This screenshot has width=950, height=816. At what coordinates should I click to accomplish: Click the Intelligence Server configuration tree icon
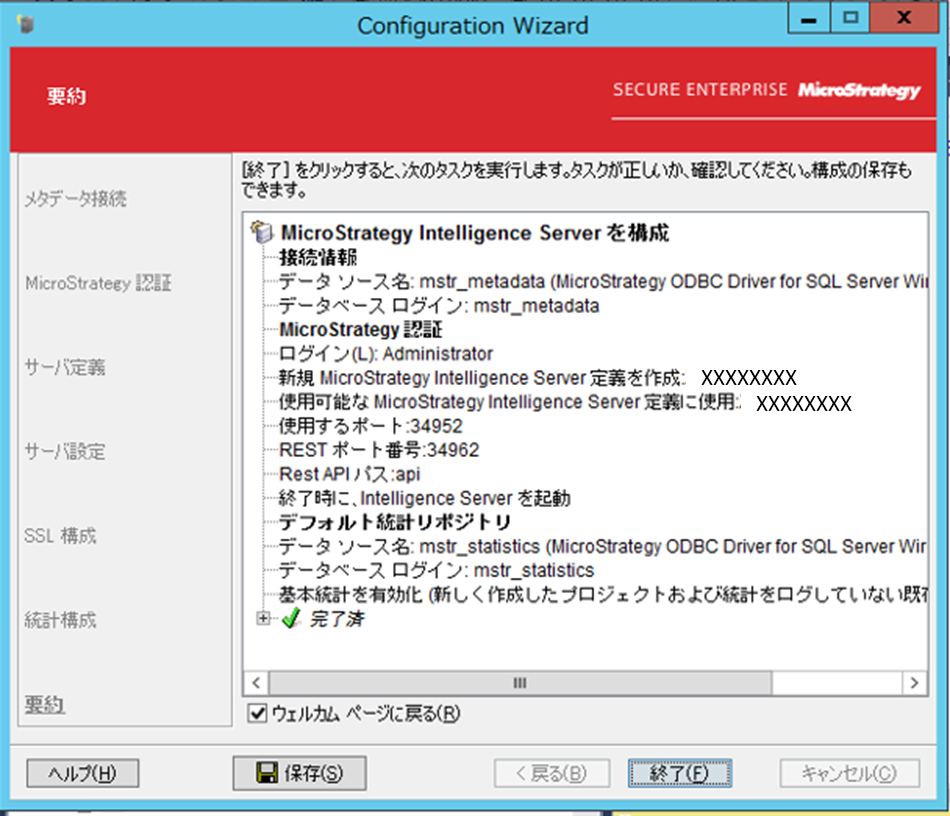point(262,232)
